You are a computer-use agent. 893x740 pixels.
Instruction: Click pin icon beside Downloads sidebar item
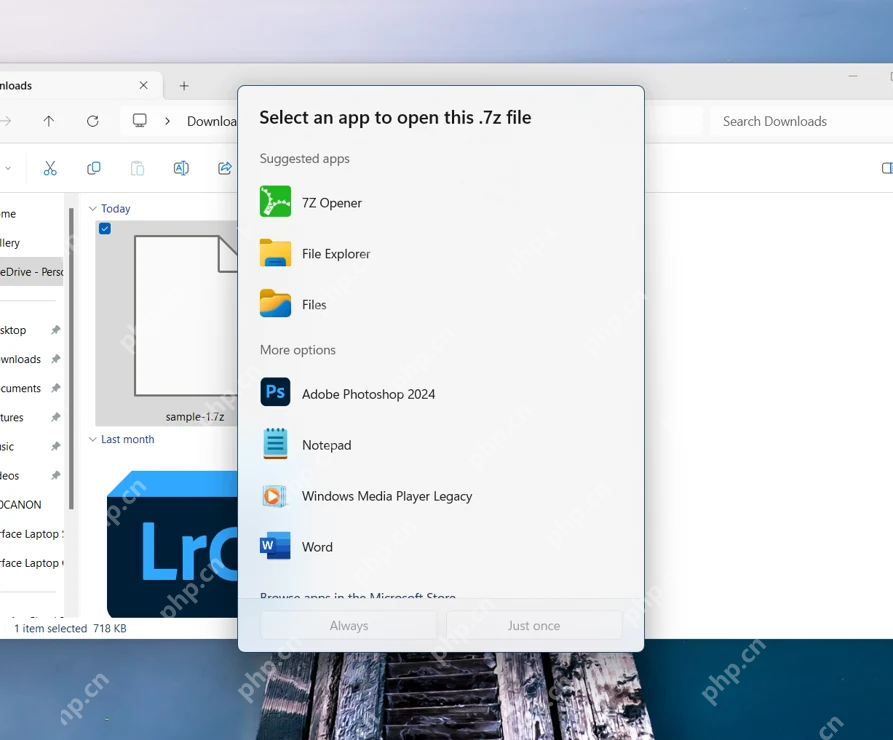[55, 359]
